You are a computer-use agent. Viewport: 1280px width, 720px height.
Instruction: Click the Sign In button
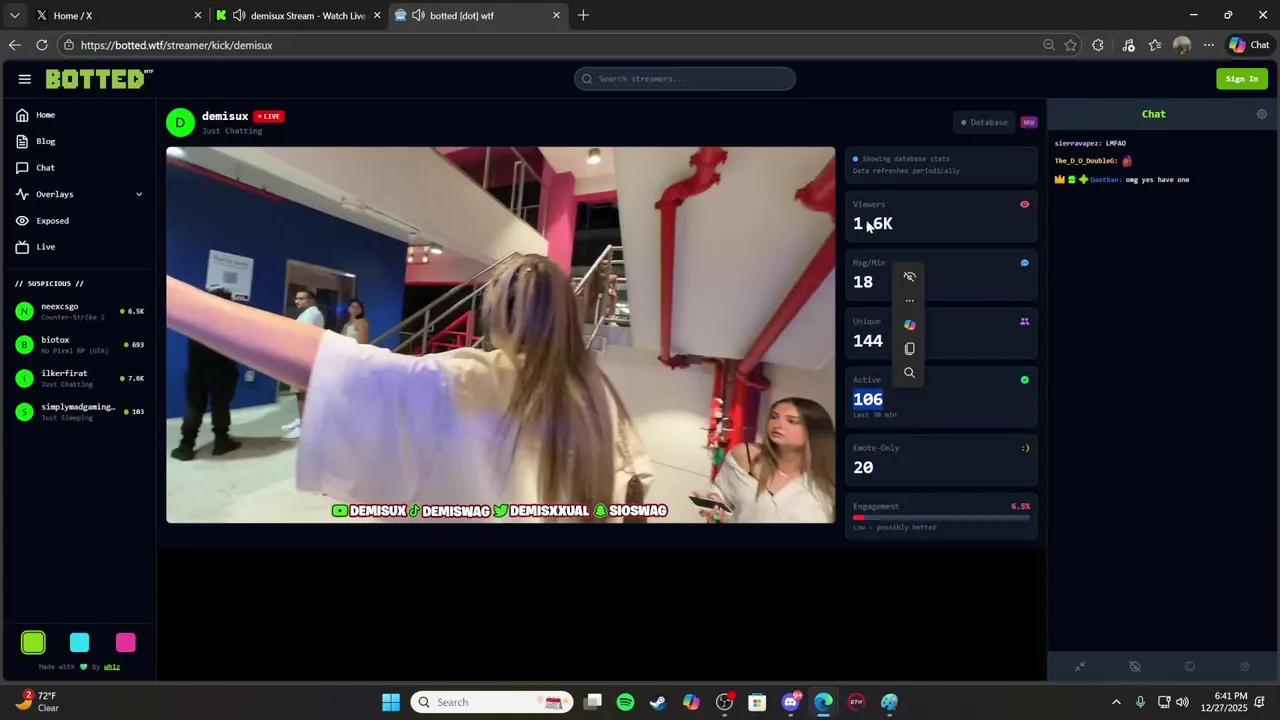click(x=1242, y=79)
